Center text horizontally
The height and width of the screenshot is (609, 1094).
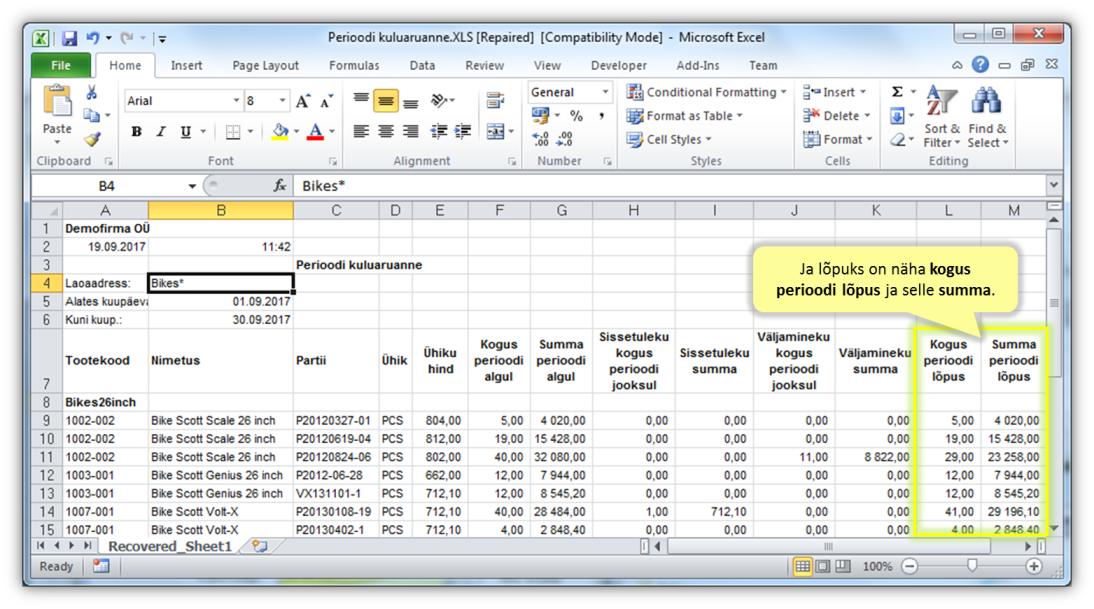[x=386, y=131]
